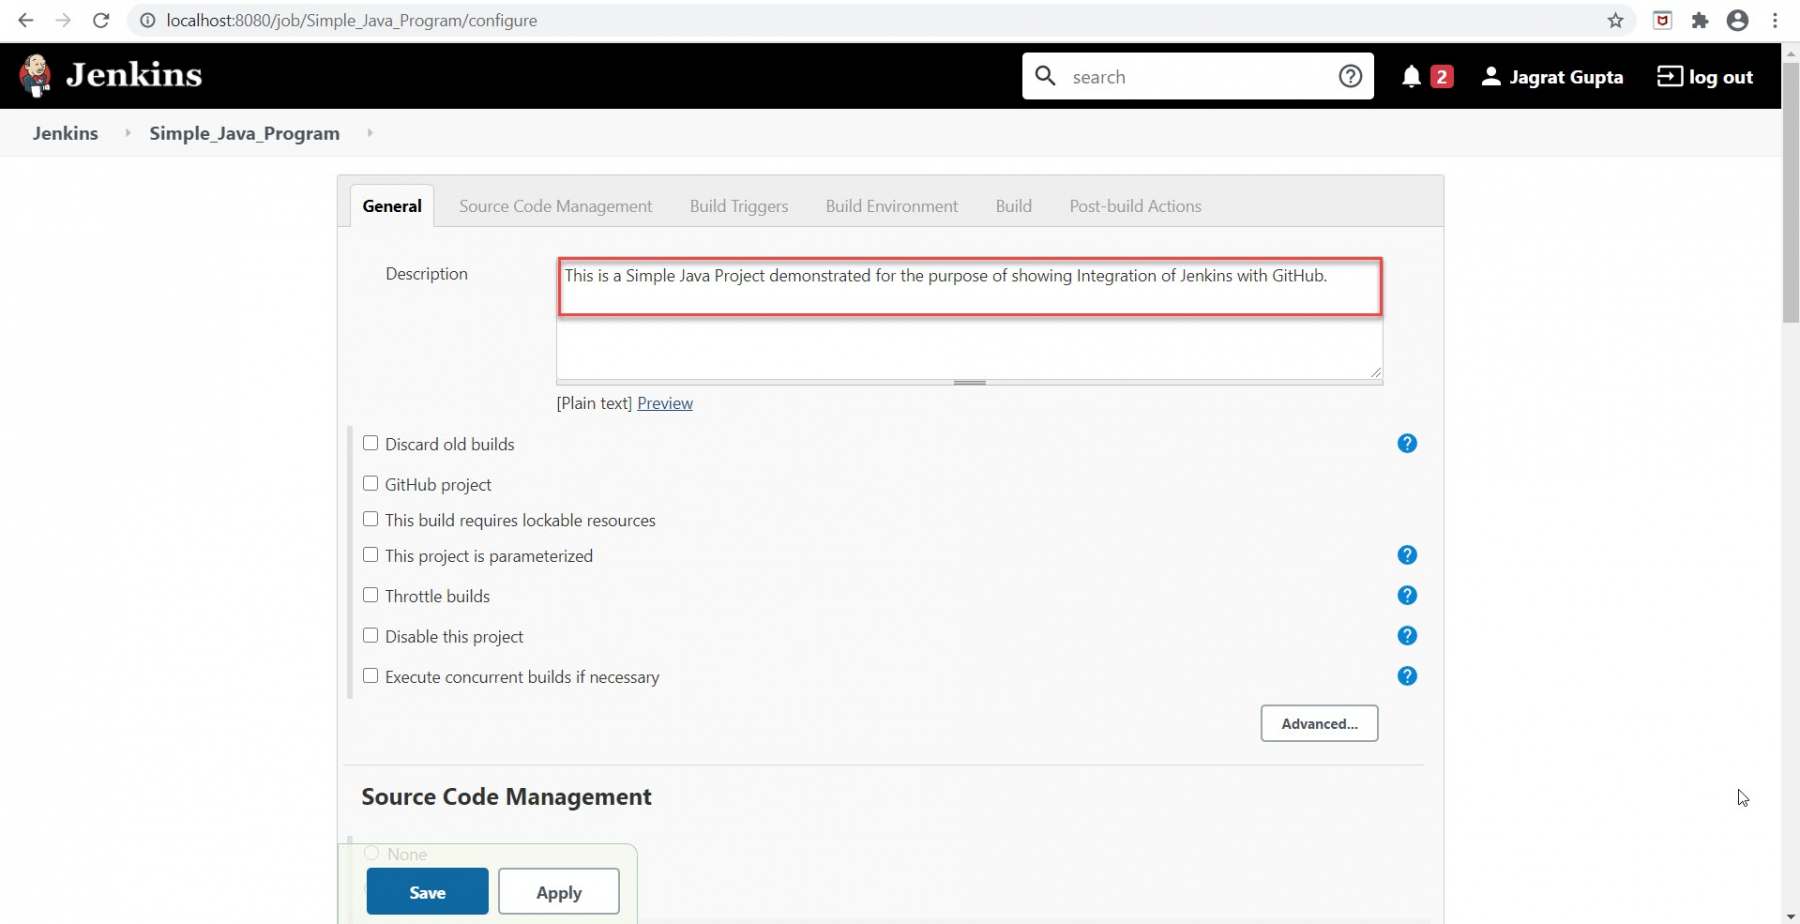Image resolution: width=1800 pixels, height=924 pixels.
Task: Focus the Jenkins search box
Action: [1197, 77]
